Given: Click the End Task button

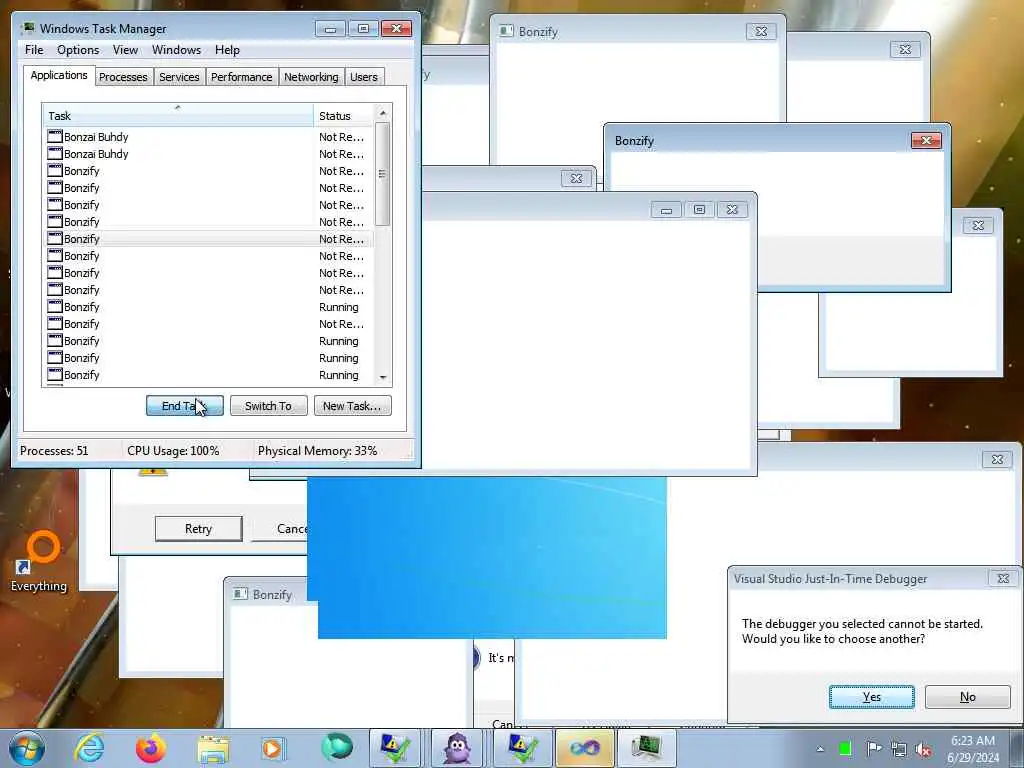Looking at the screenshot, I should pos(185,406).
